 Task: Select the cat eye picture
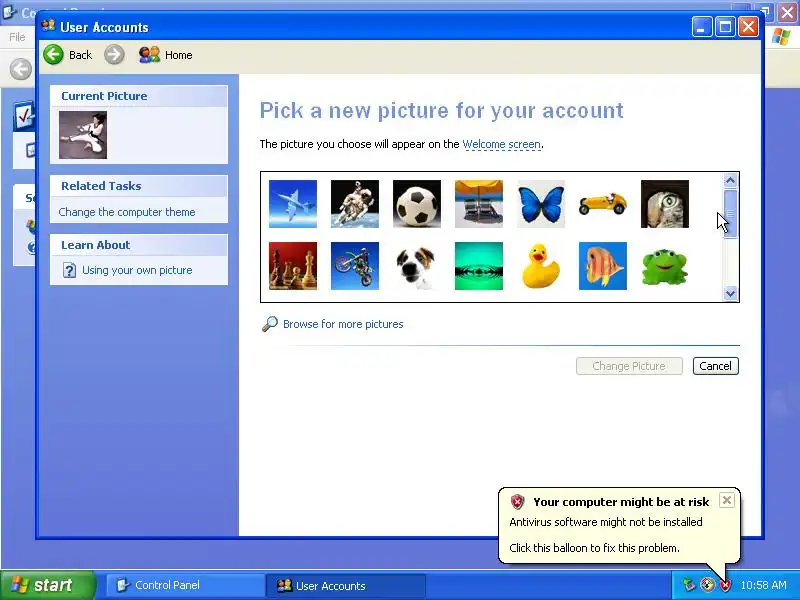tap(665, 204)
